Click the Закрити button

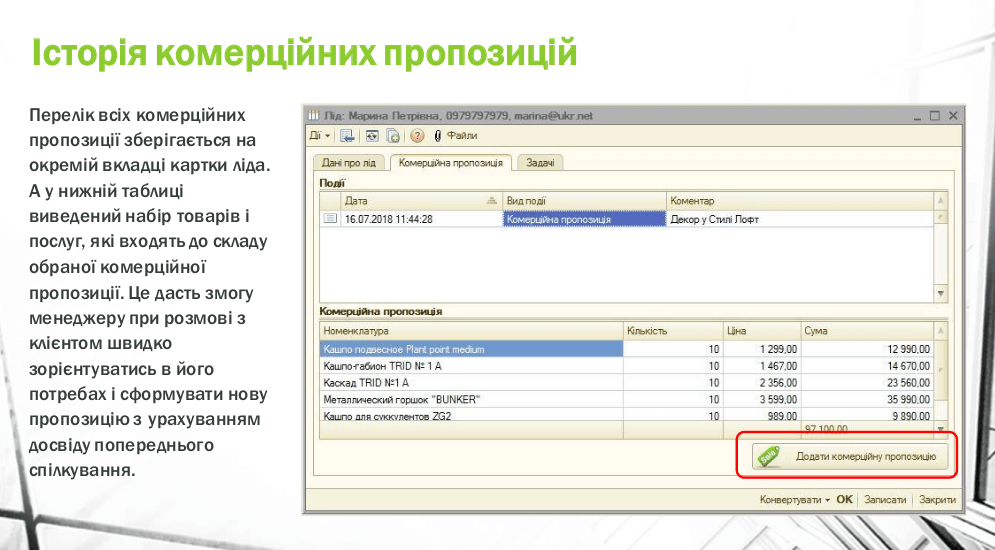click(937, 500)
